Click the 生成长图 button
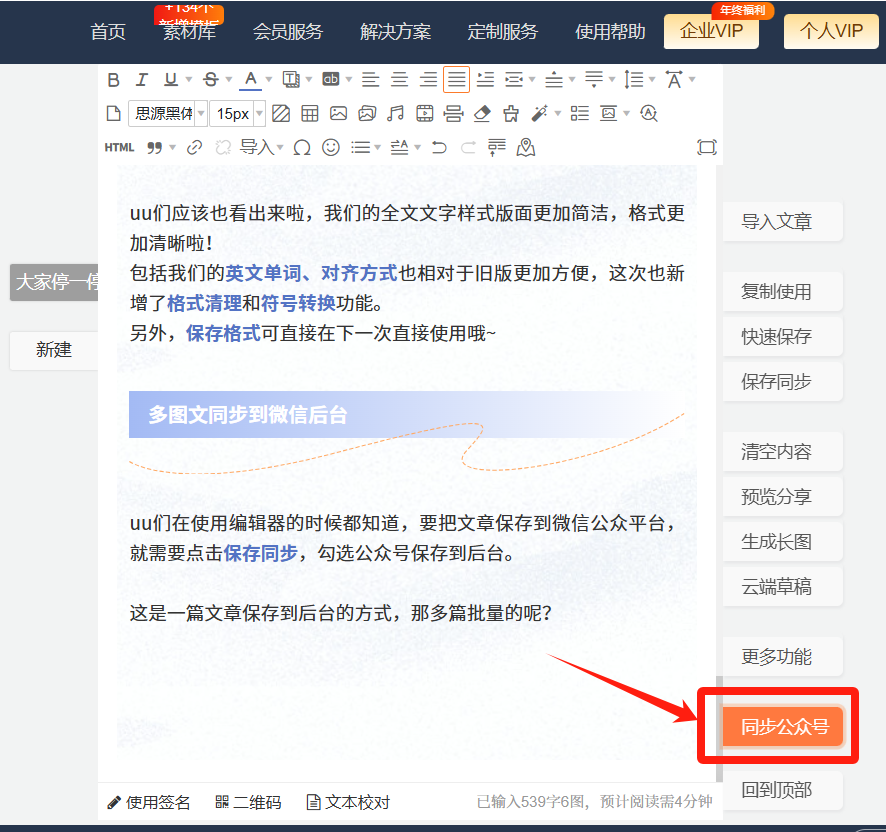The image size is (886, 832). (783, 541)
